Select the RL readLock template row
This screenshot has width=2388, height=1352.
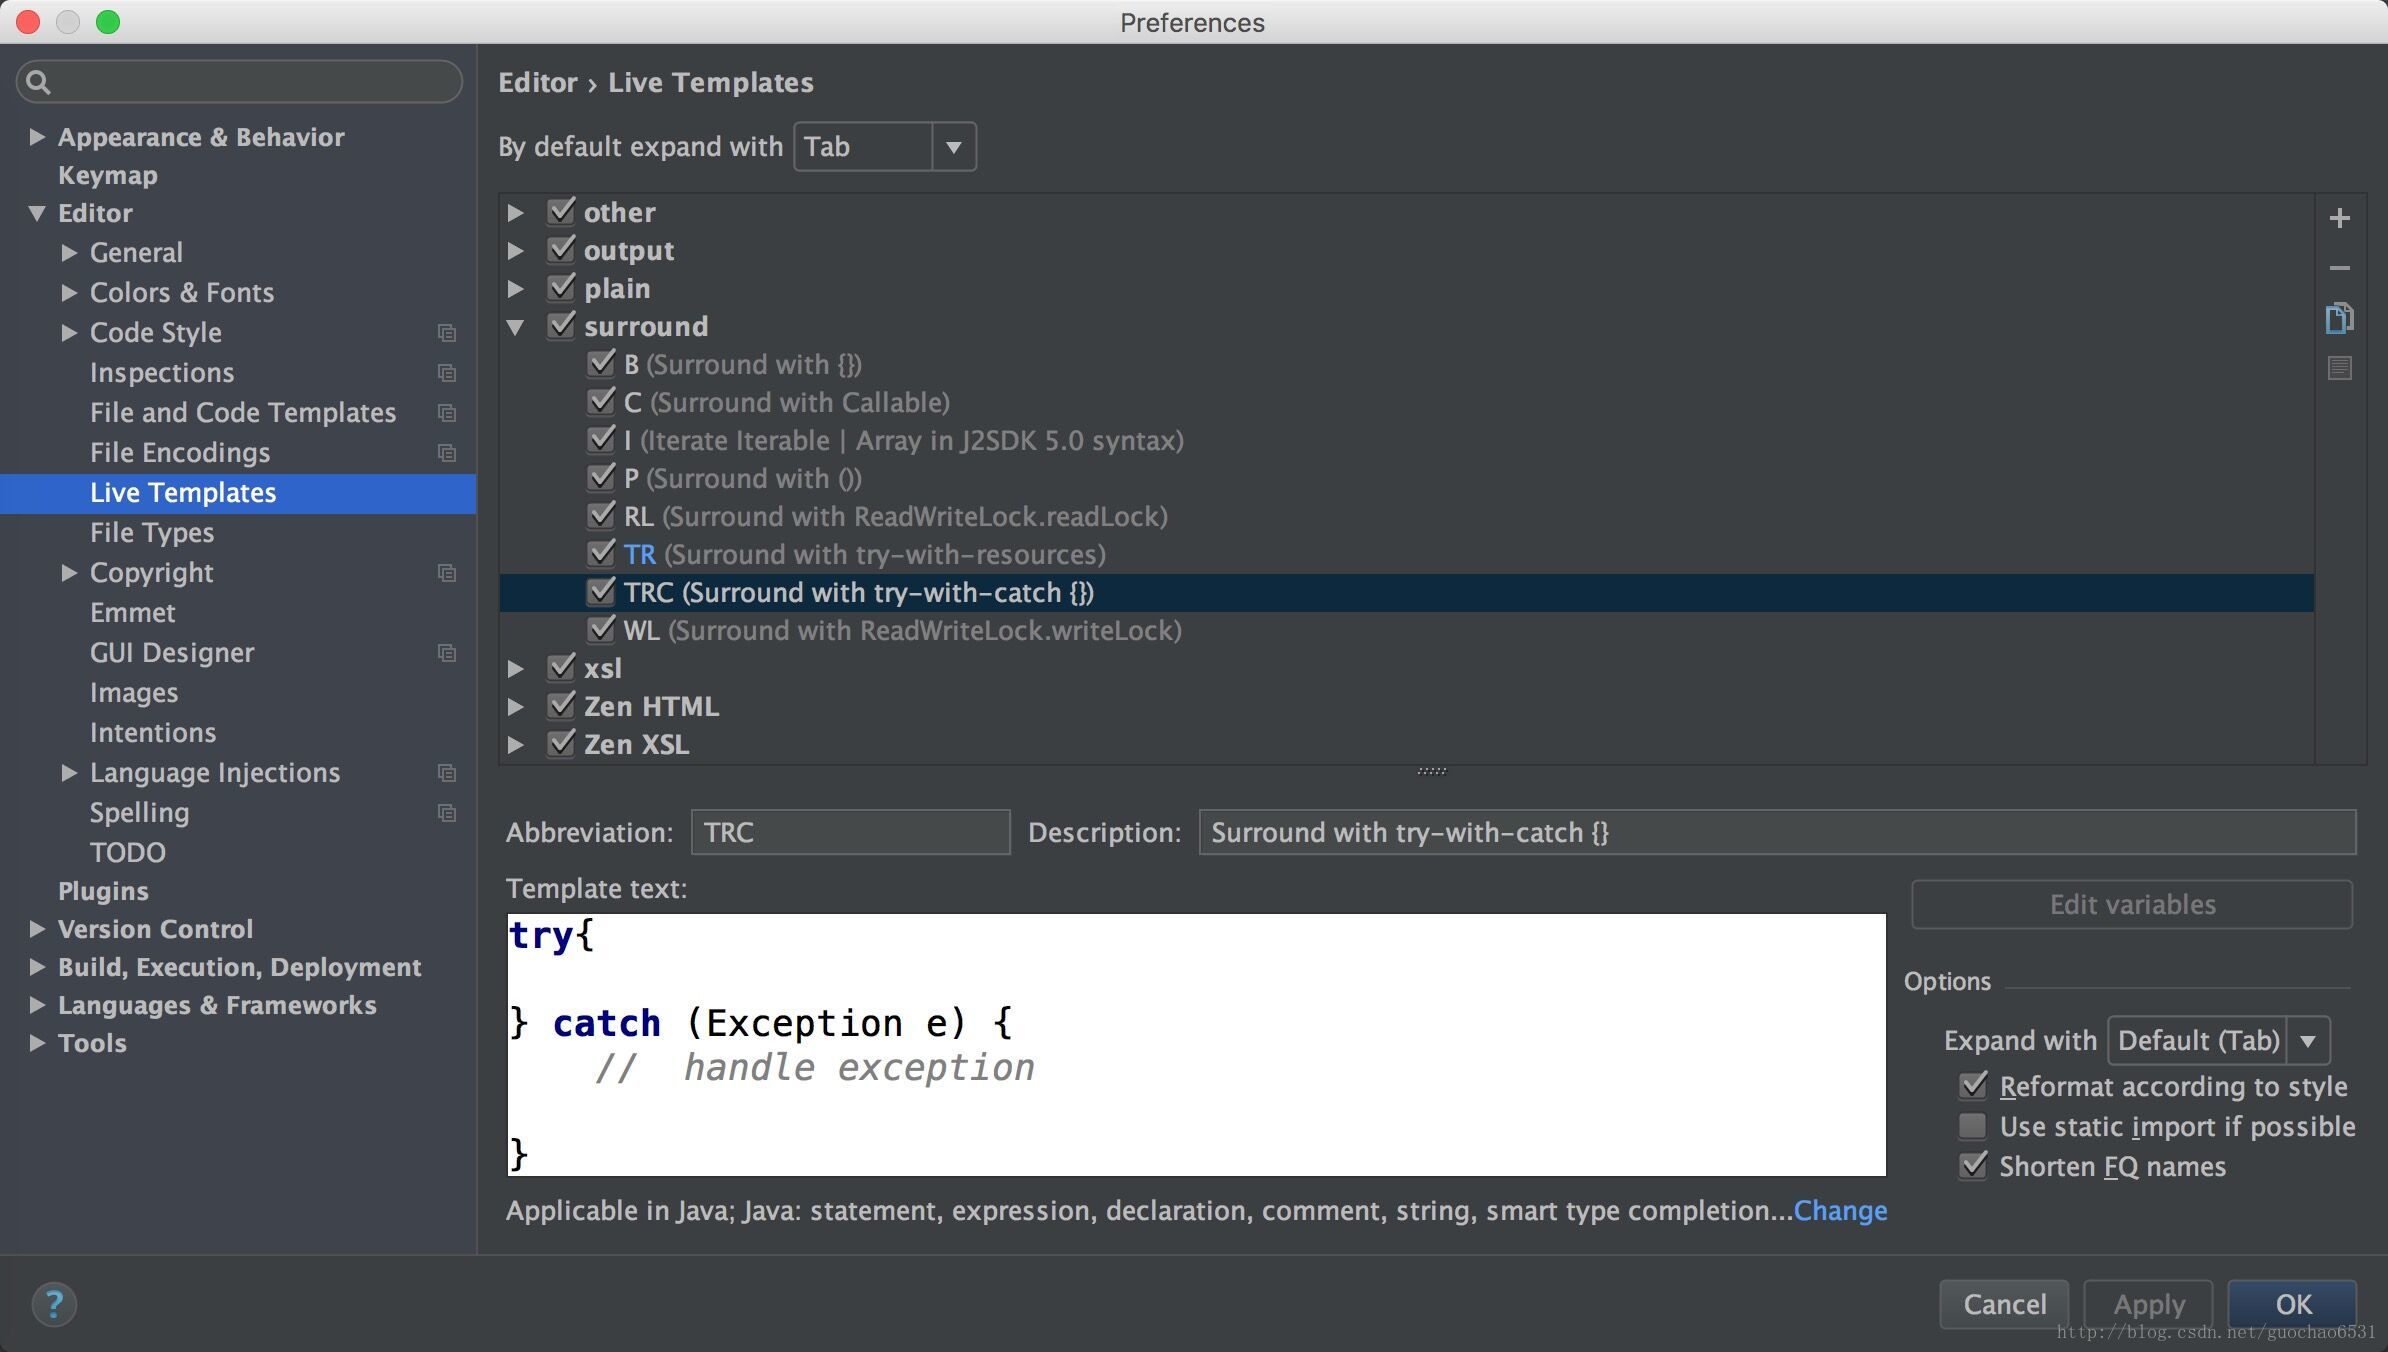pos(1407,516)
